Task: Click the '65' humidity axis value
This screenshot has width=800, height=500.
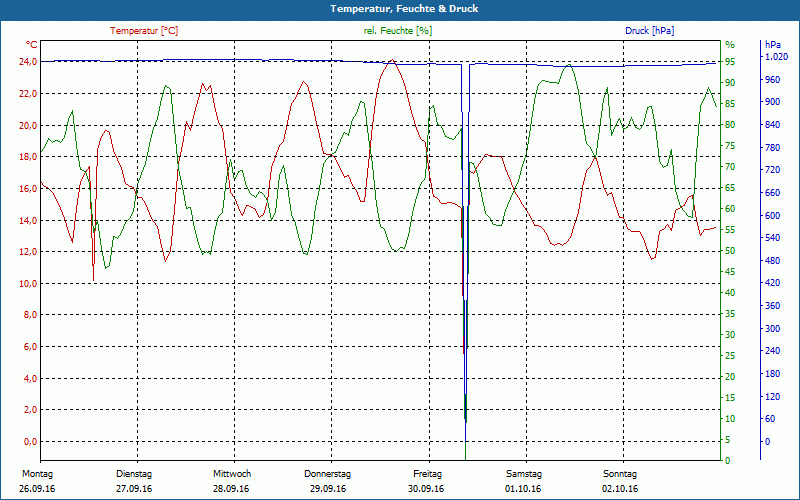Action: [x=730, y=188]
